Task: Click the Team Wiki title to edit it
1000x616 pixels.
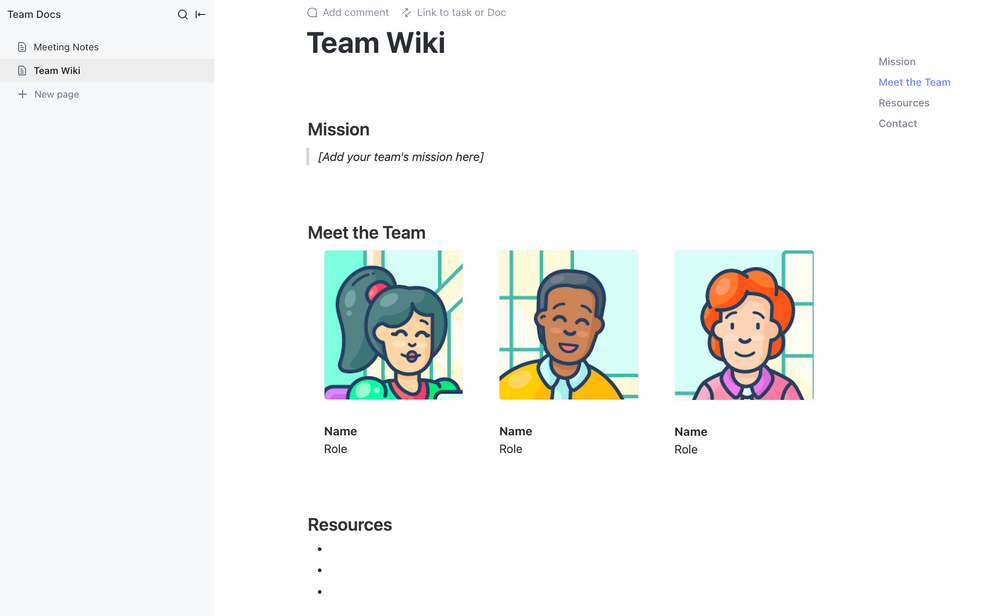Action: (x=376, y=43)
